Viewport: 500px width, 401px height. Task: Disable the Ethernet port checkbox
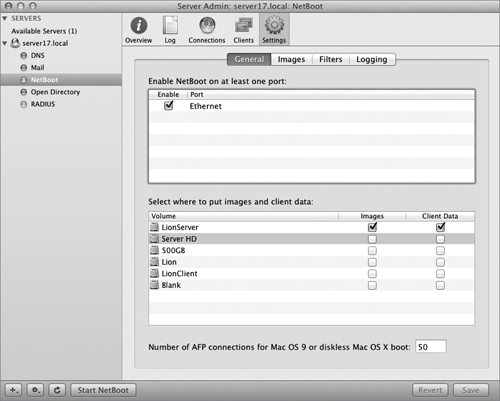(169, 106)
